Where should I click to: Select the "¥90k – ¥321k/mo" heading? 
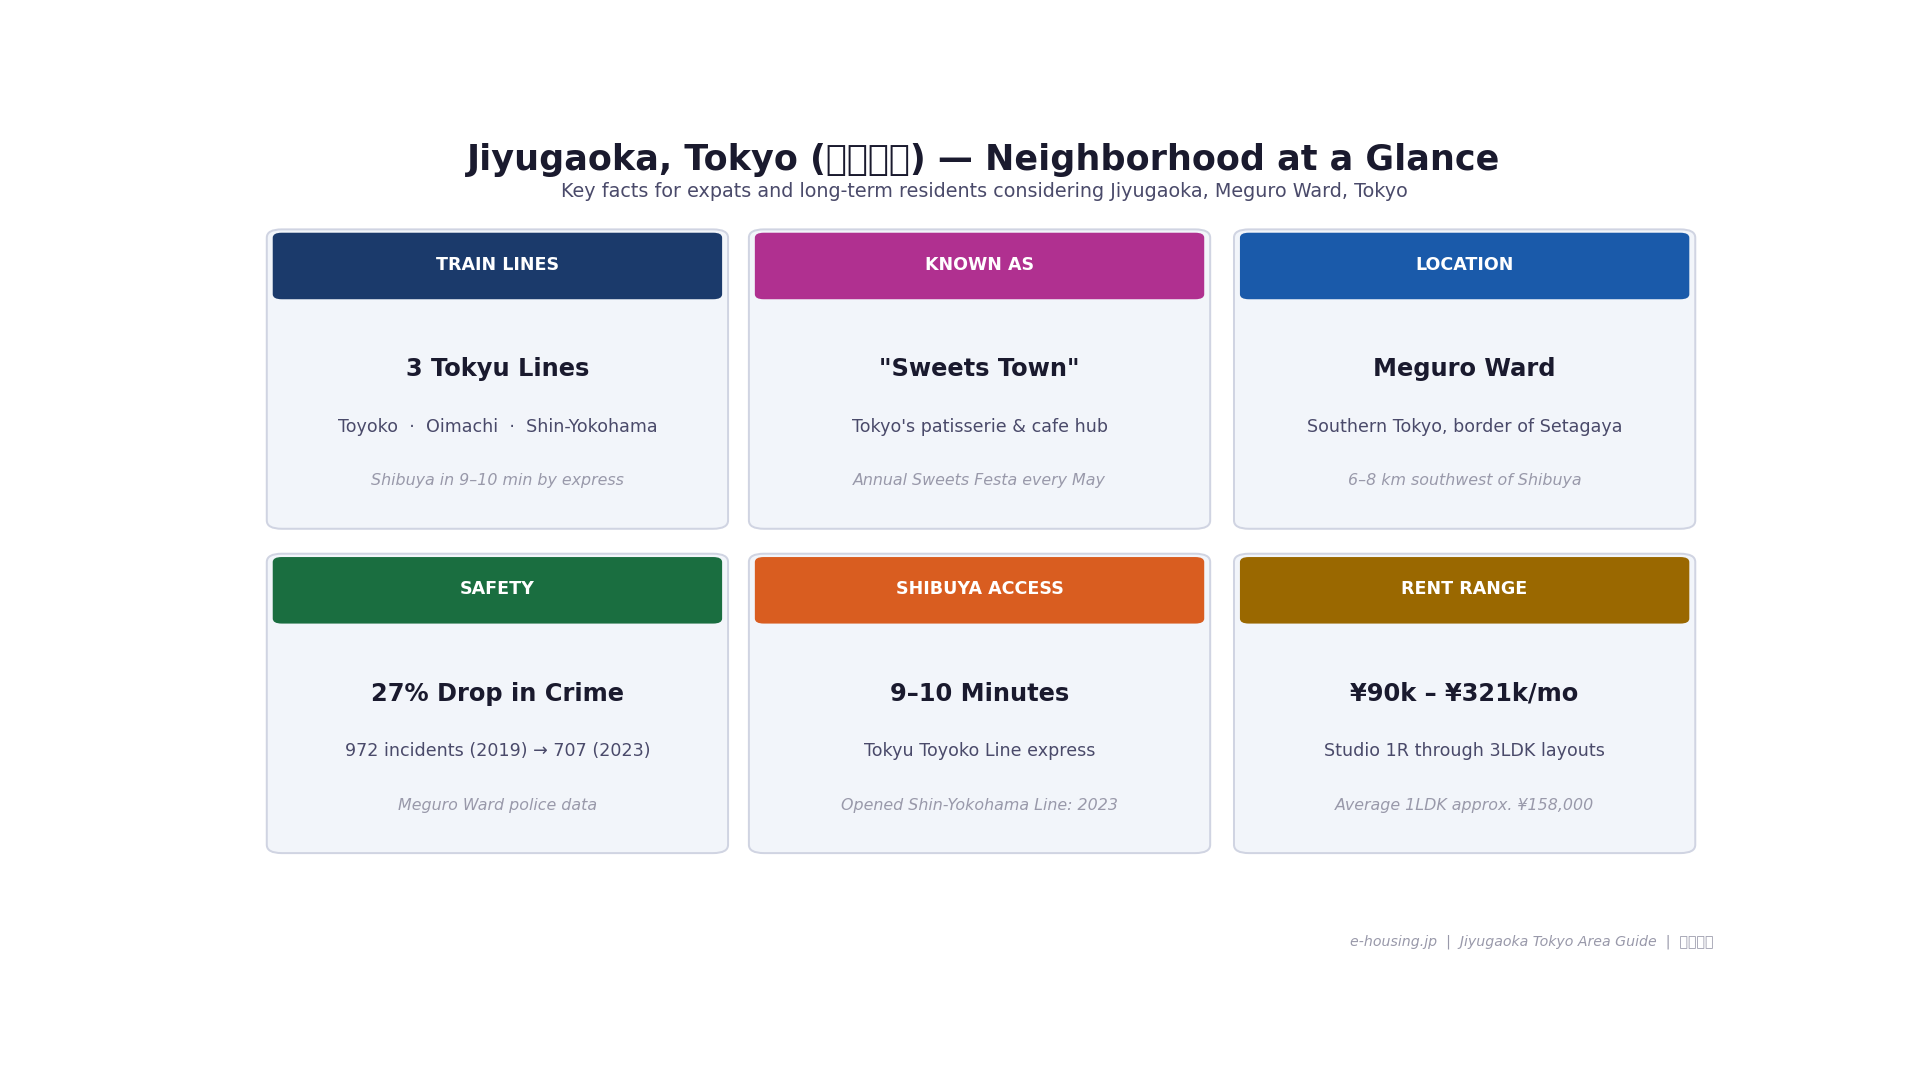[1464, 694]
